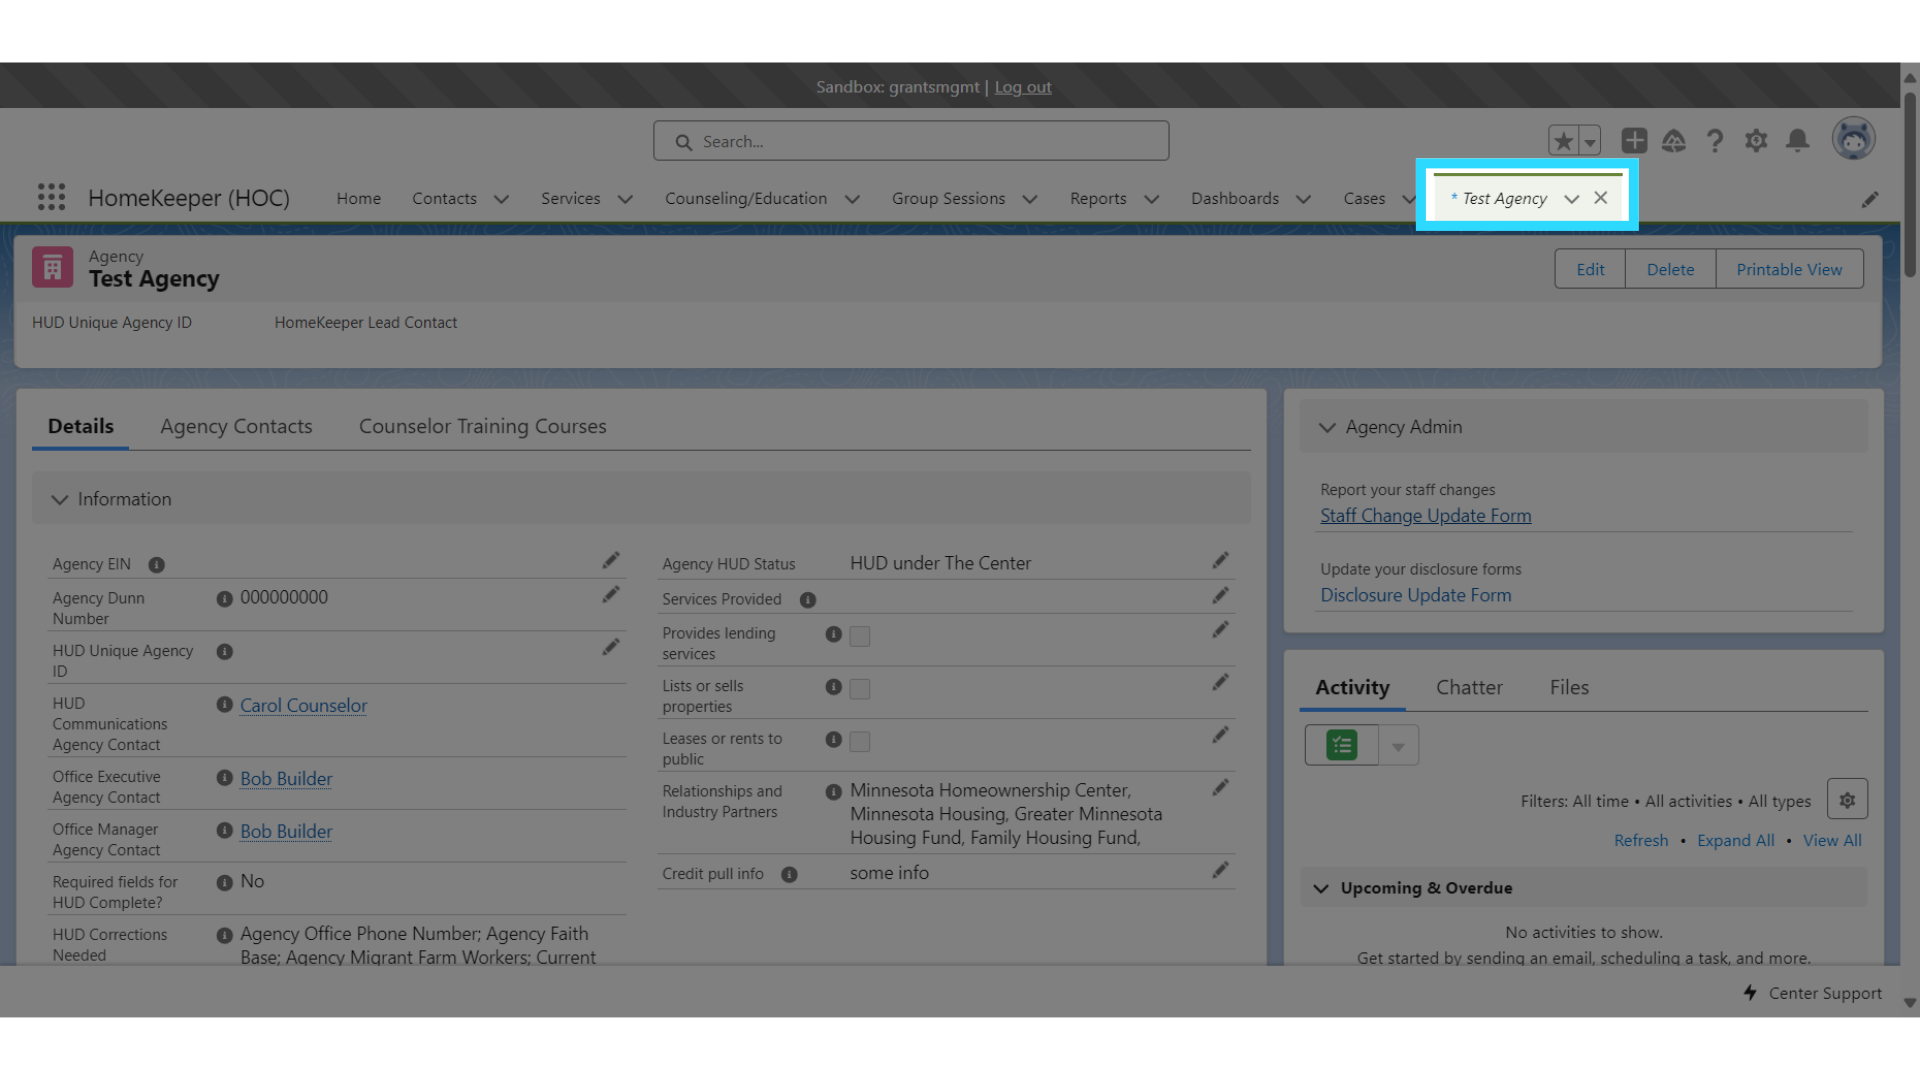Open activity timeline settings gear
The image size is (1920, 1080).
tap(1847, 800)
